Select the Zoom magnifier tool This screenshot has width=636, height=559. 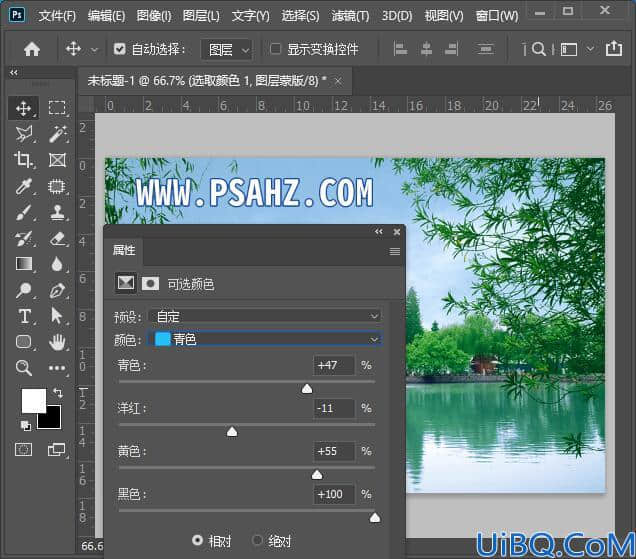tap(24, 368)
